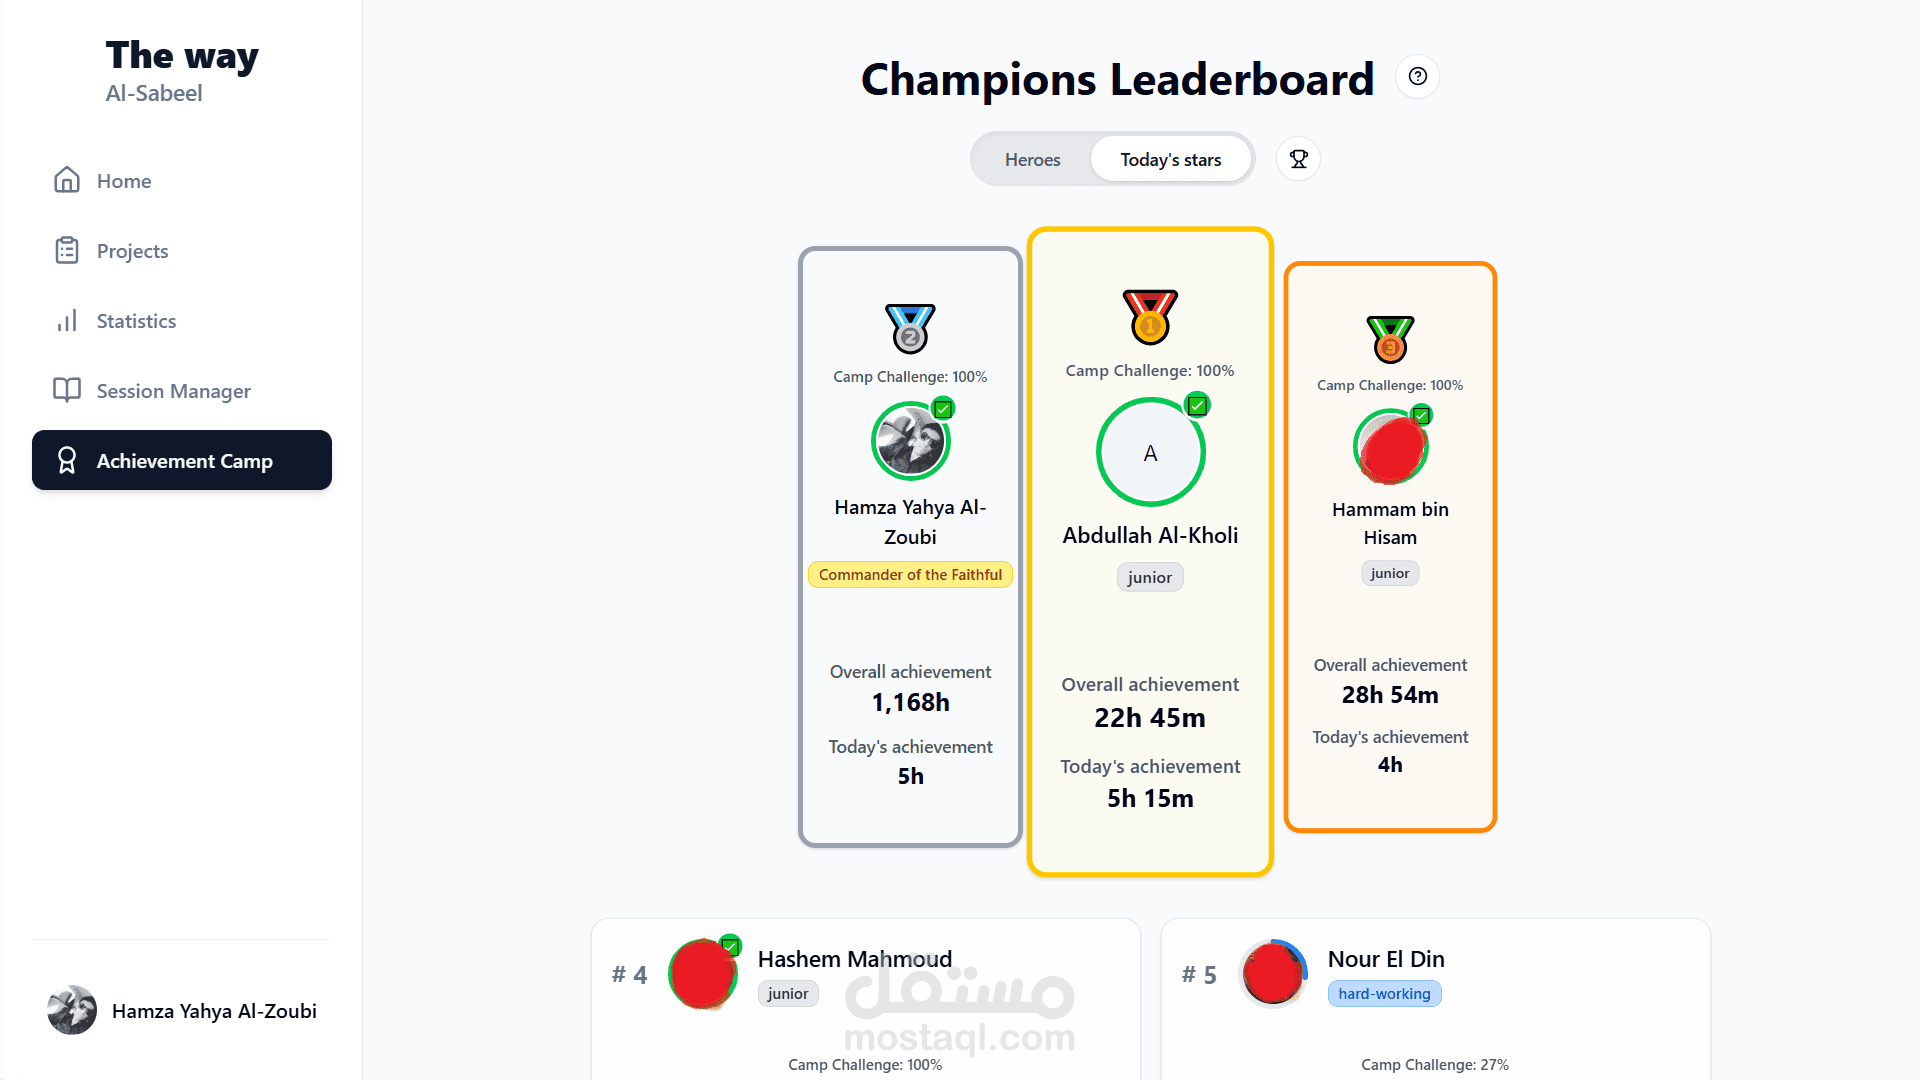Open the help question mark icon

(1417, 76)
